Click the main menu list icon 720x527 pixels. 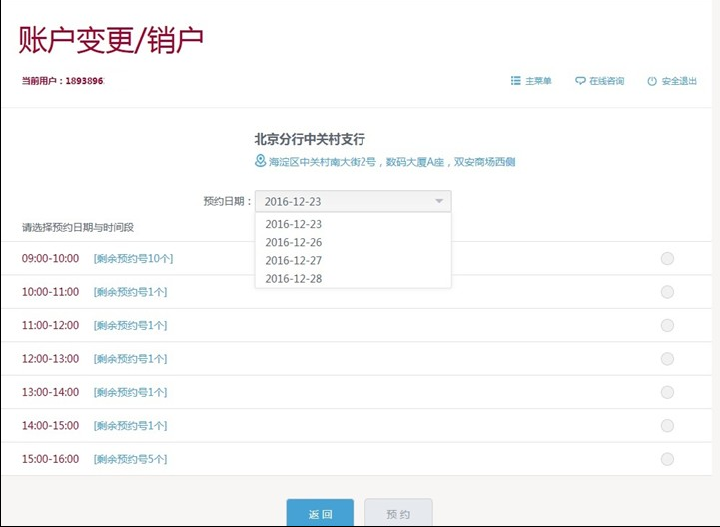tap(515, 81)
